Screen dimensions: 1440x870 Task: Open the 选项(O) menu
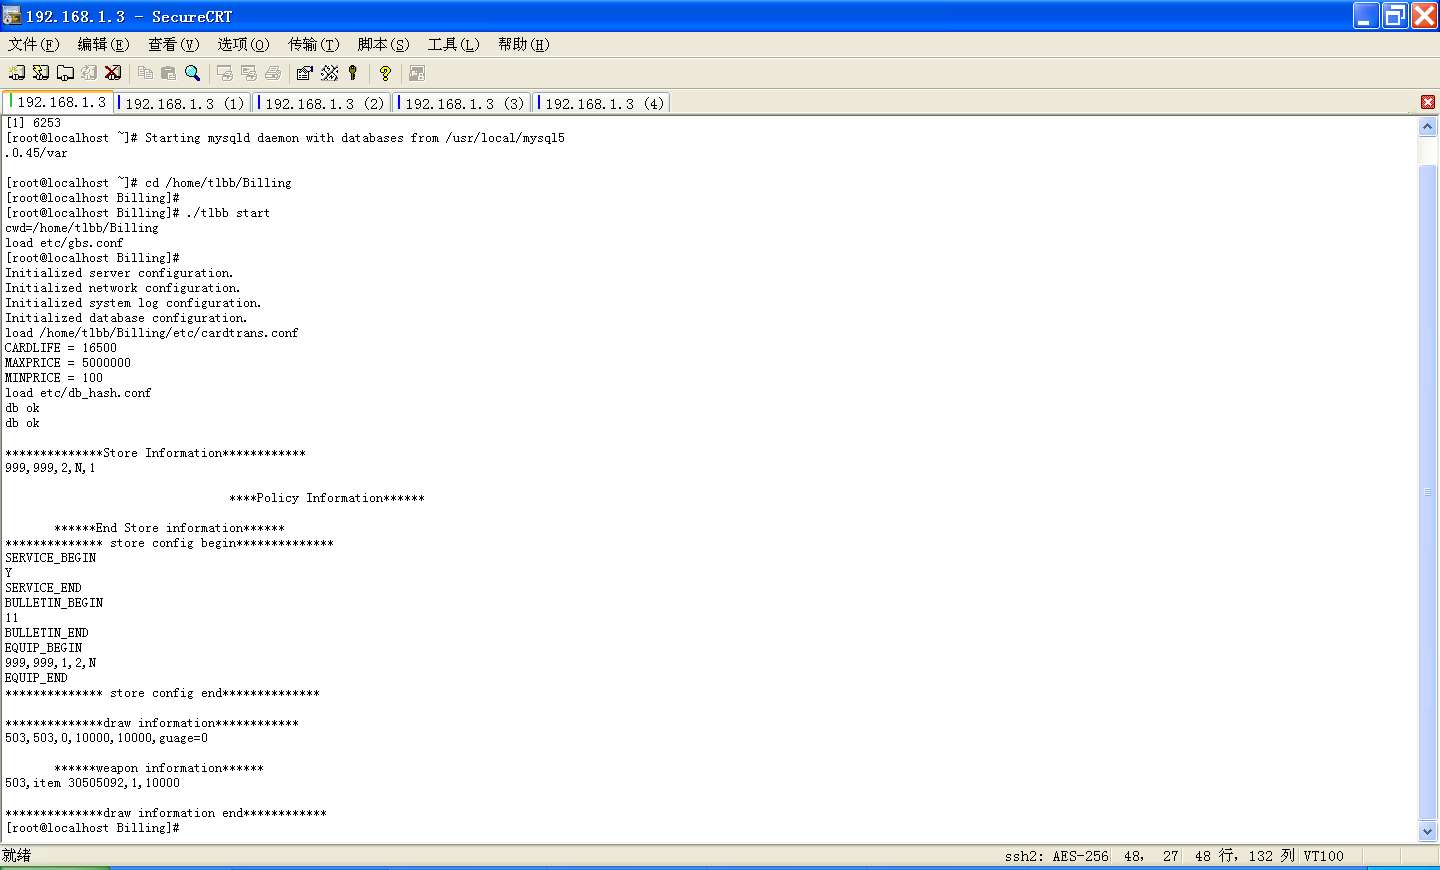[243, 44]
